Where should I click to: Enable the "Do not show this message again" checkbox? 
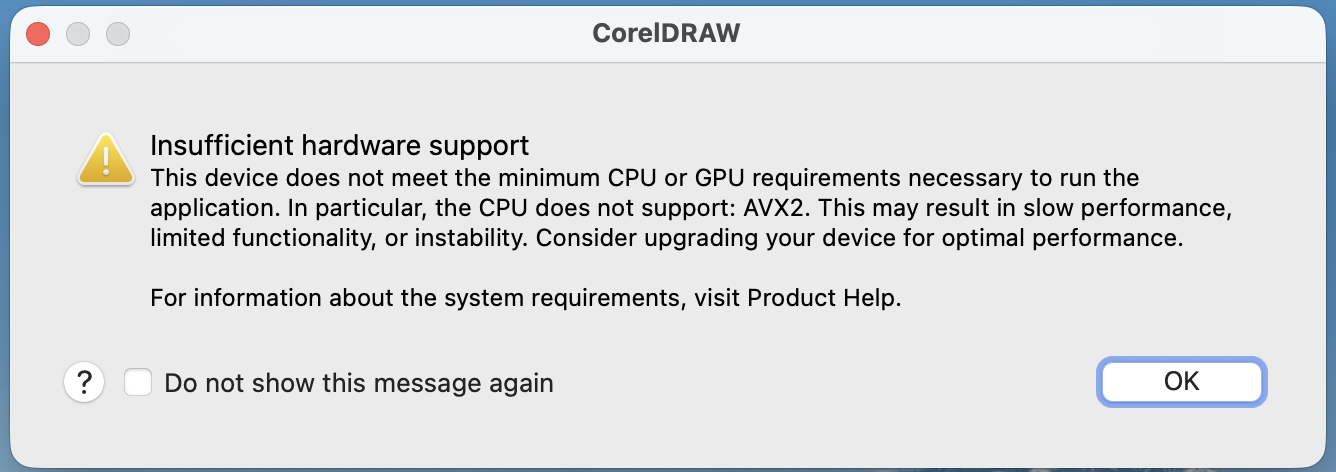tap(138, 382)
